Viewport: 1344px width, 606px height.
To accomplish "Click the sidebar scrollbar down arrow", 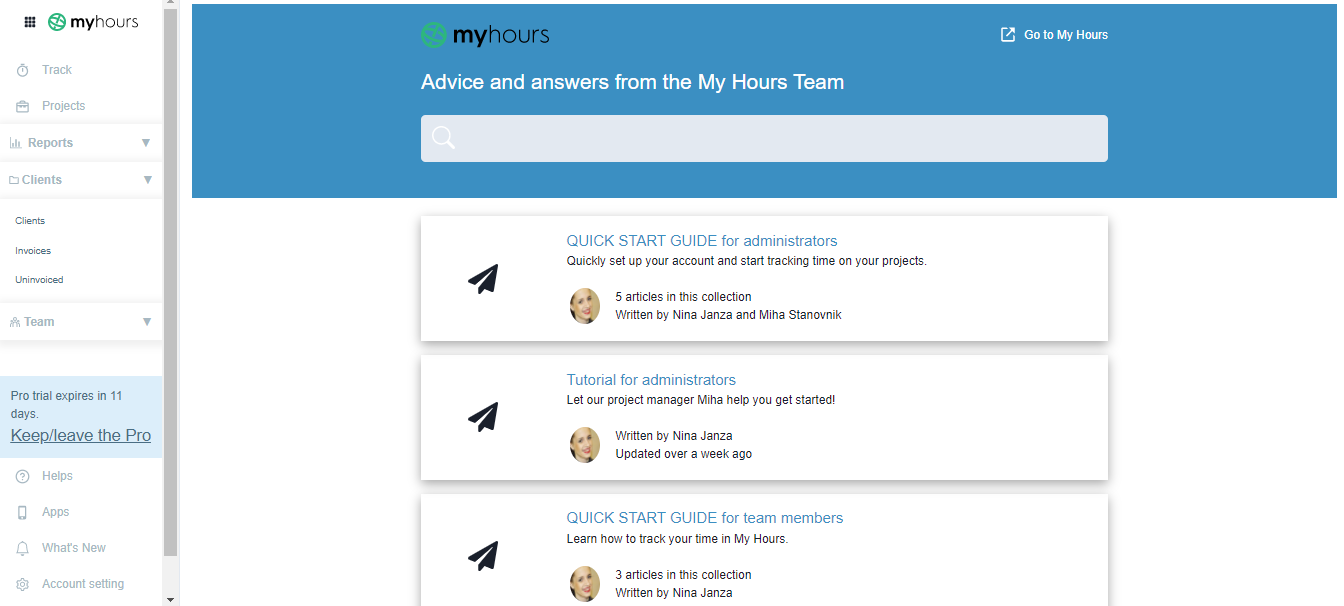I will point(170,599).
